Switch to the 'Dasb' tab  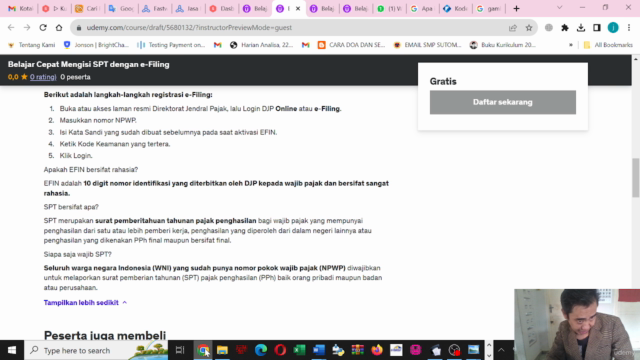point(221,9)
